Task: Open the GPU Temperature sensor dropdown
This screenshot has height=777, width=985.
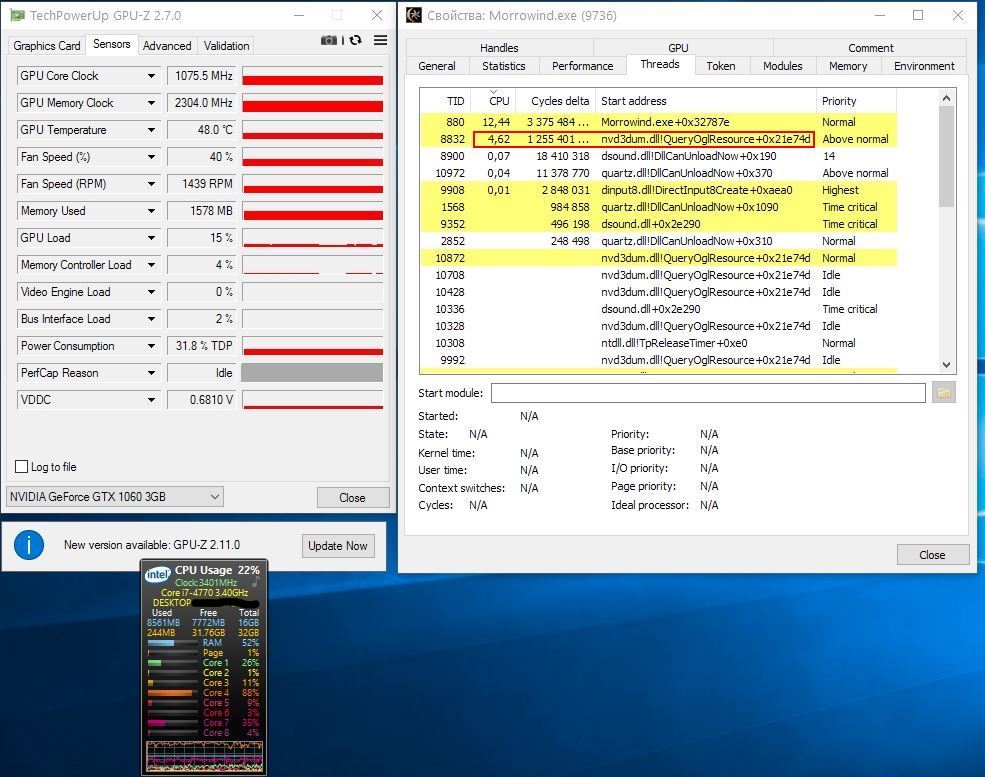Action: (x=151, y=130)
